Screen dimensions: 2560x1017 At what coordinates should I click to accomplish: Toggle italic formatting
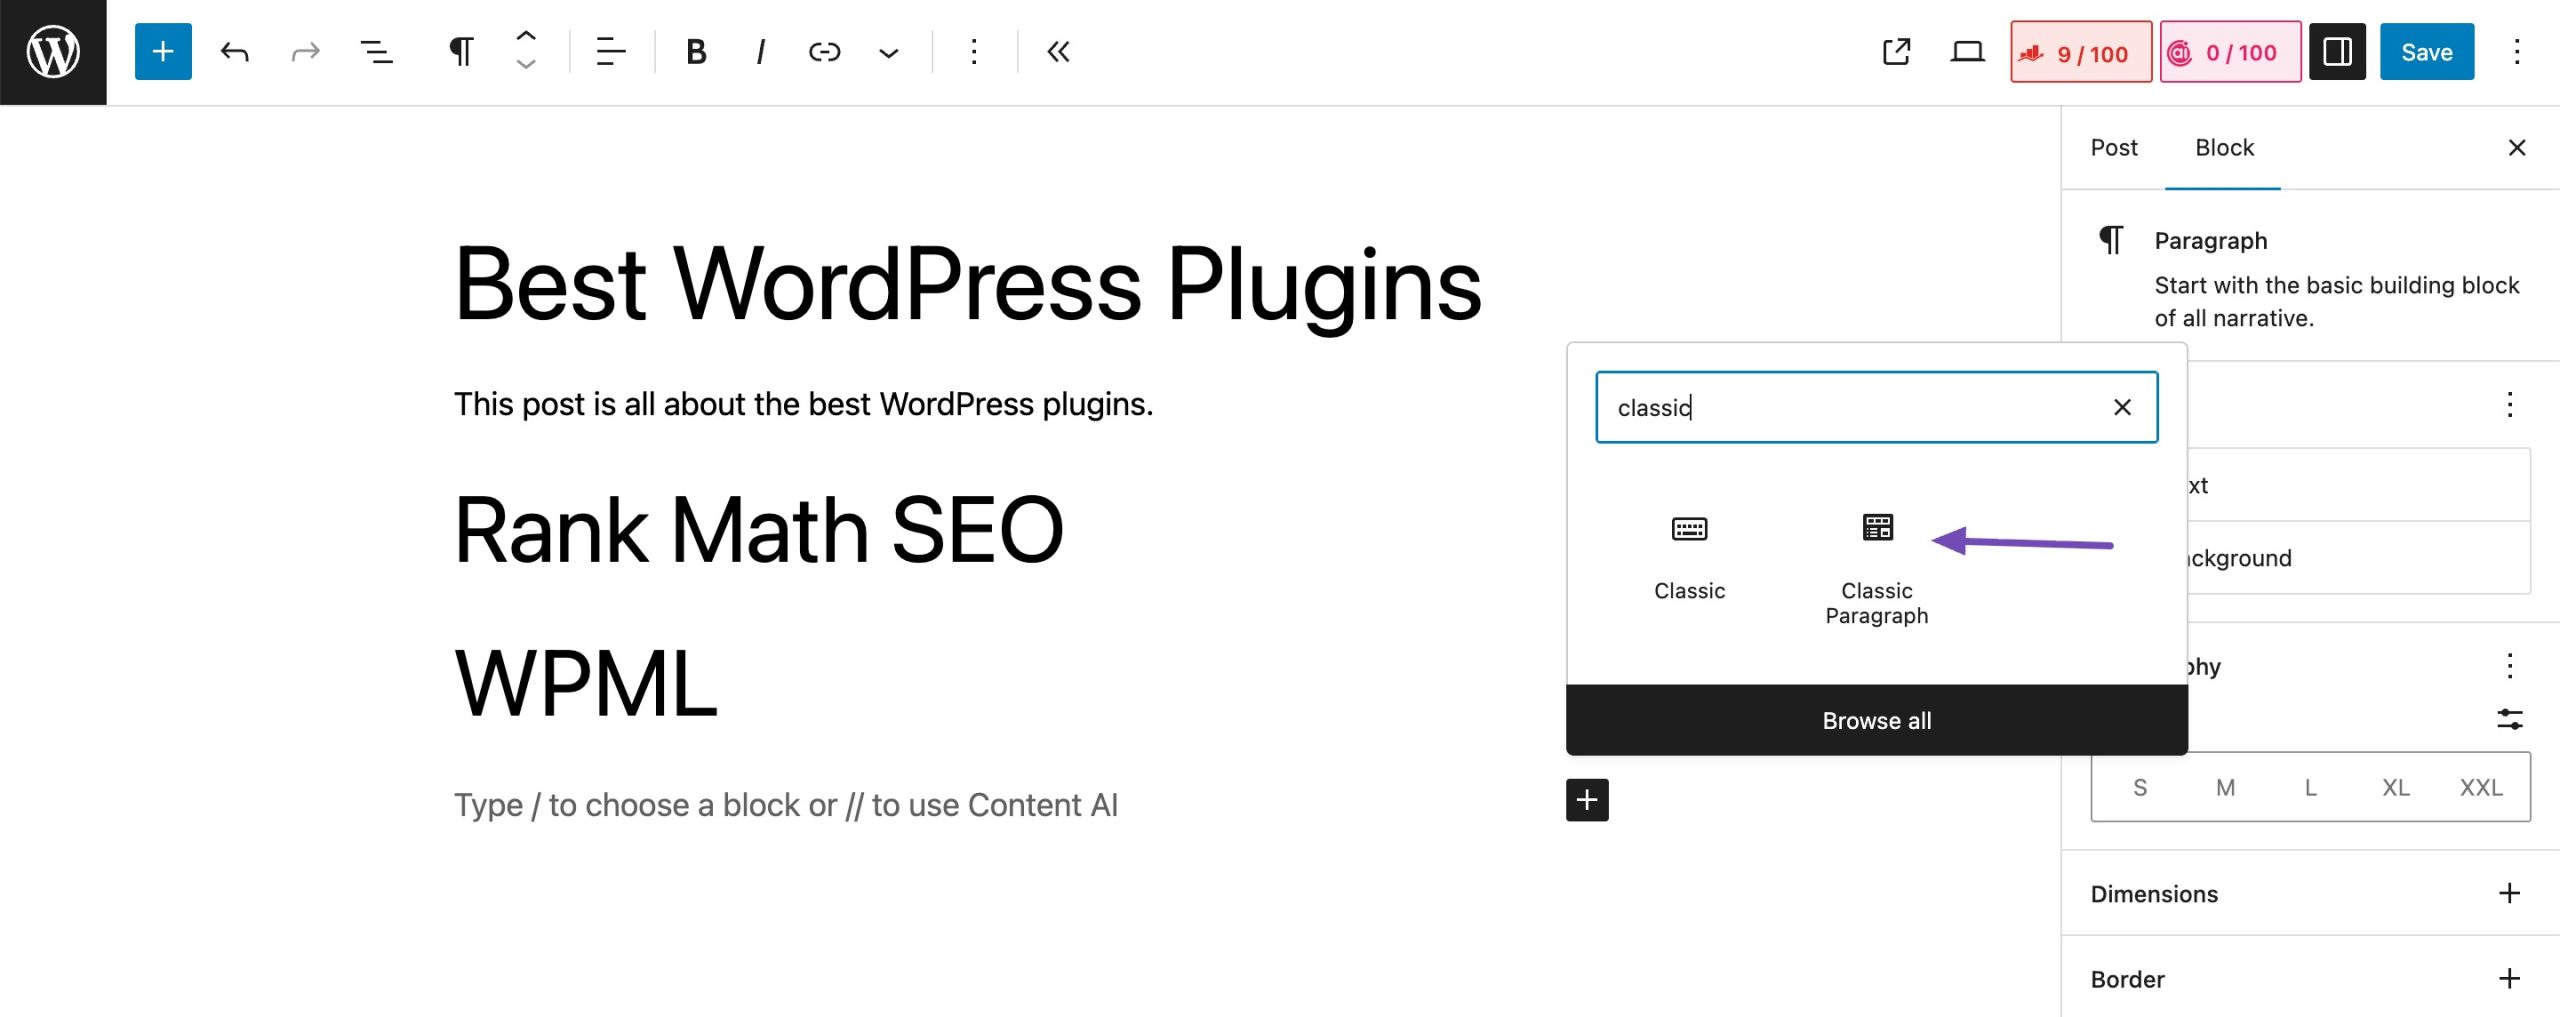click(761, 52)
